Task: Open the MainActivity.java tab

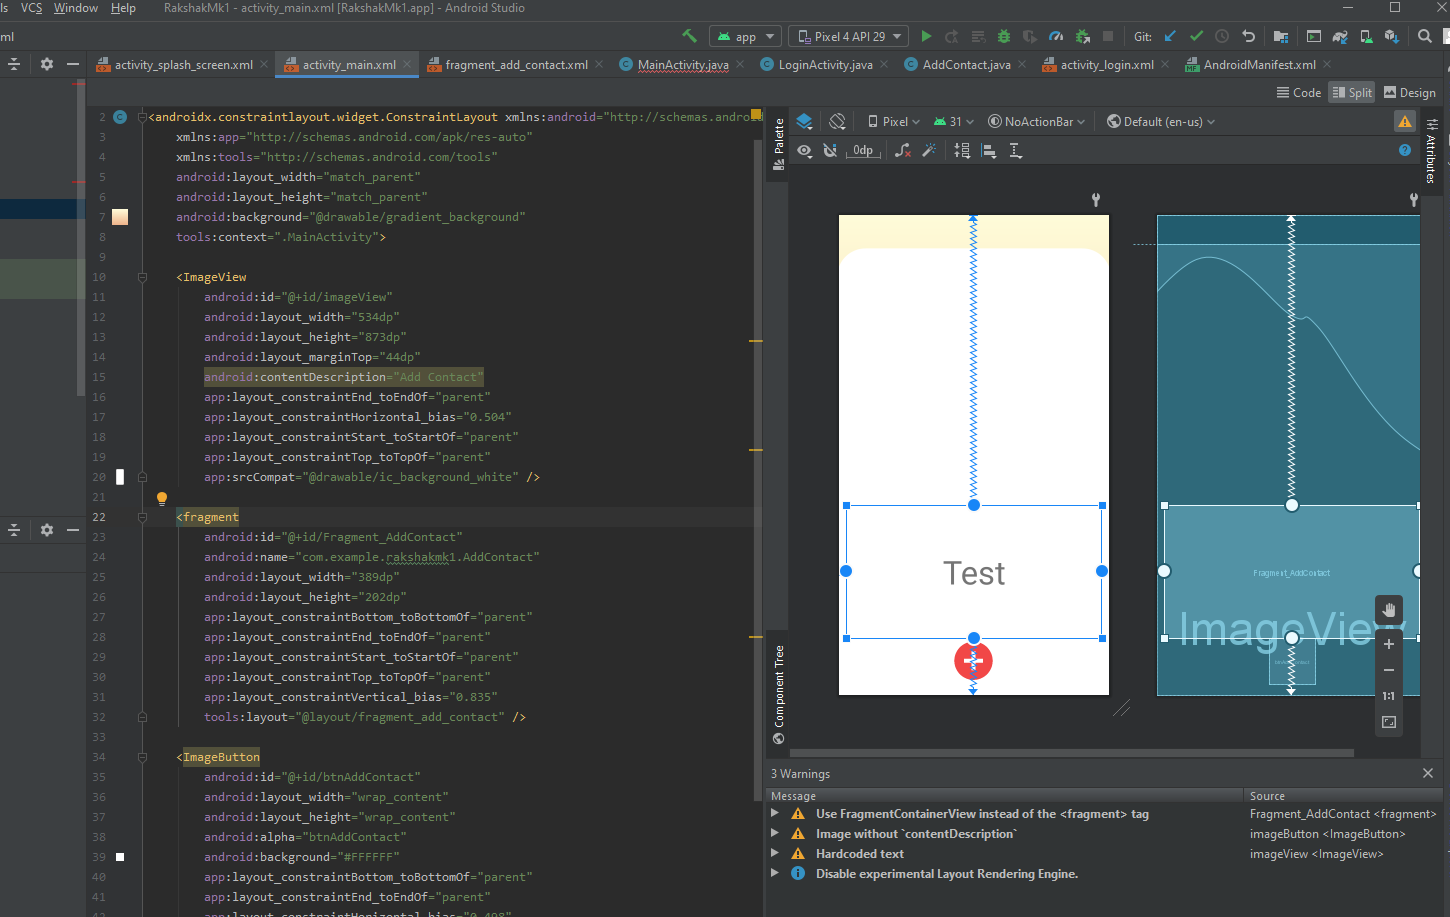Action: [x=683, y=64]
